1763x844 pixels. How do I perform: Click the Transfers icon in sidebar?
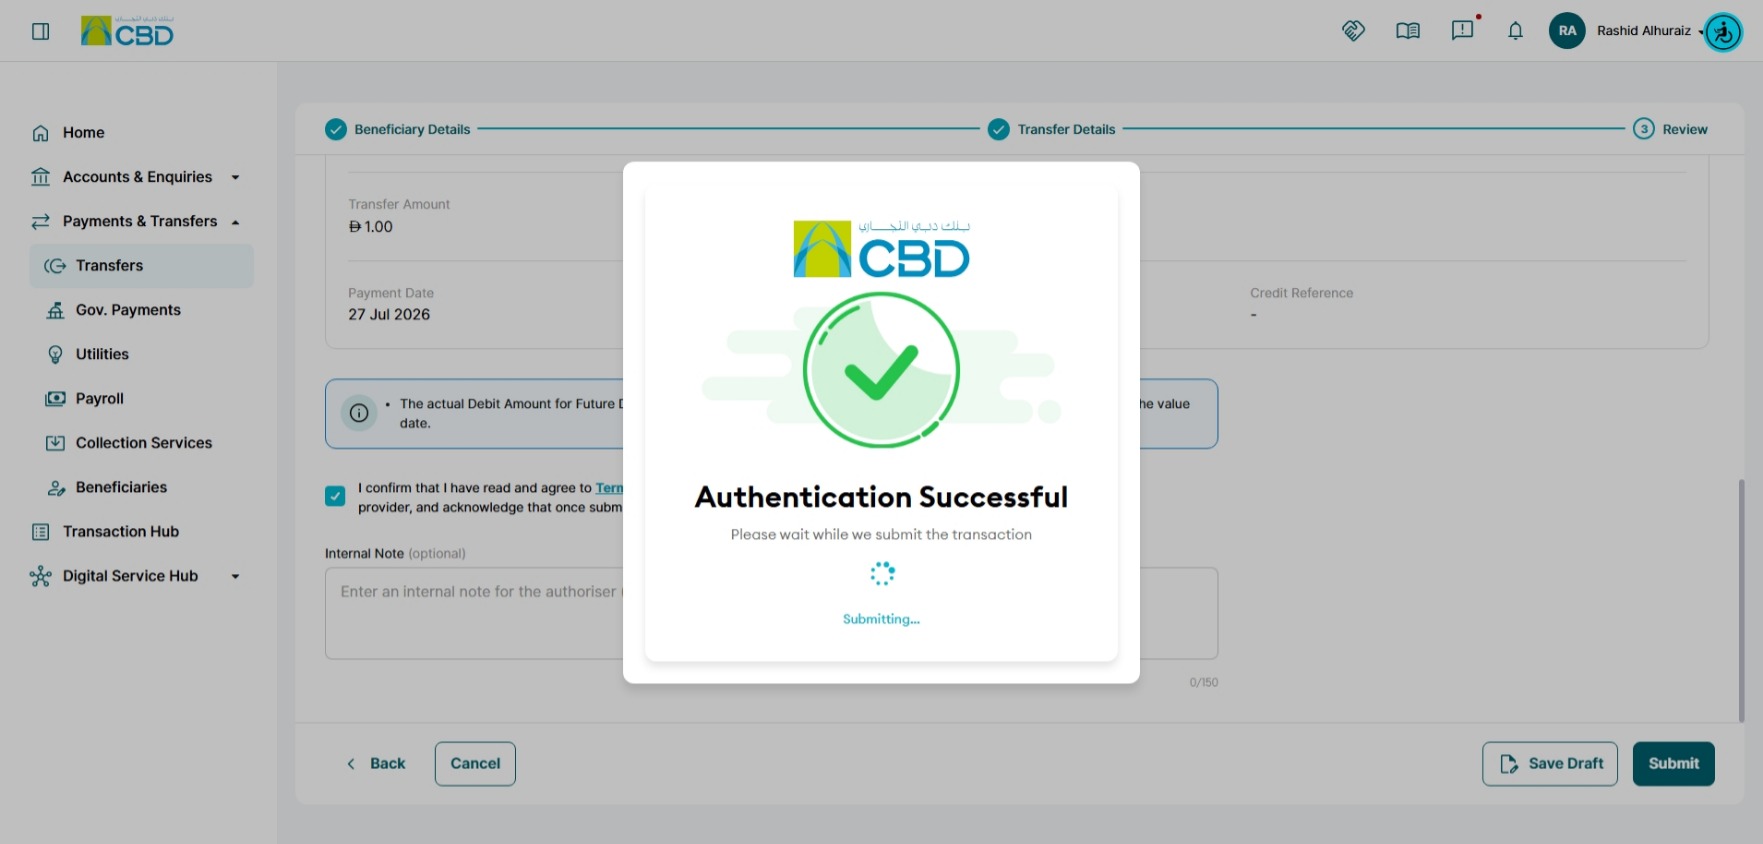pyautogui.click(x=55, y=266)
